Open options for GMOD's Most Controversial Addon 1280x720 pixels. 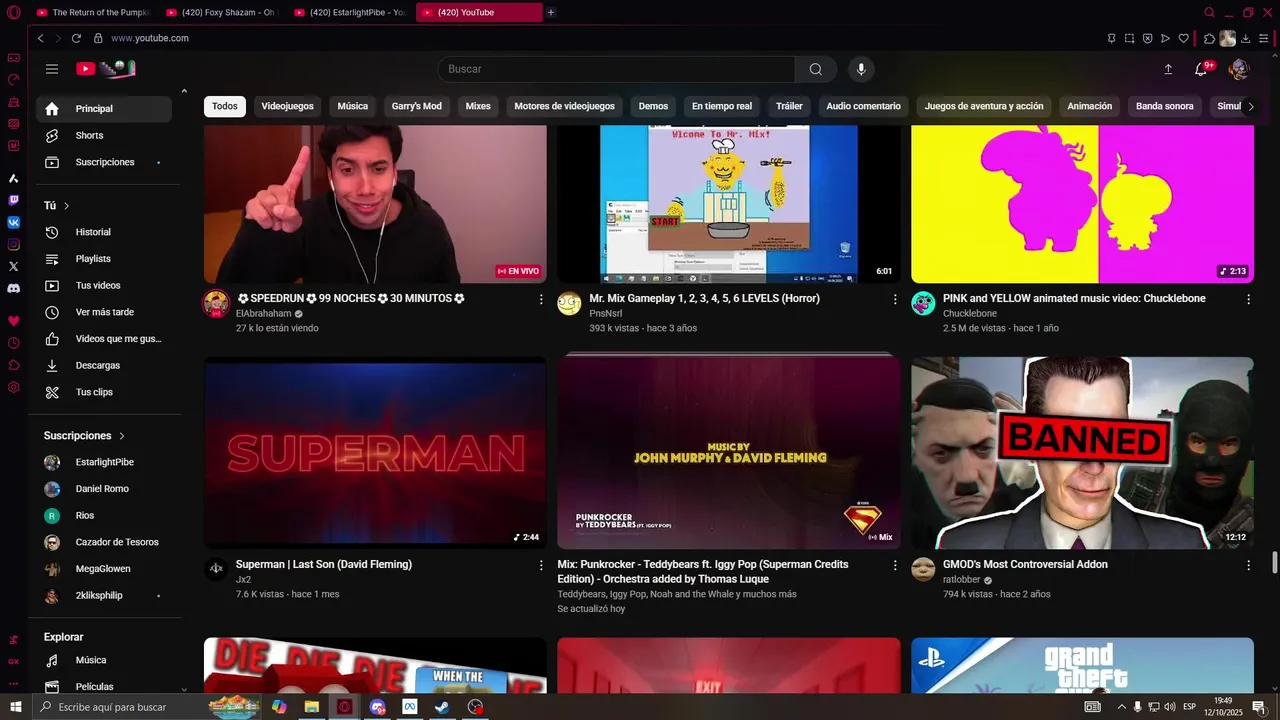(x=1248, y=565)
